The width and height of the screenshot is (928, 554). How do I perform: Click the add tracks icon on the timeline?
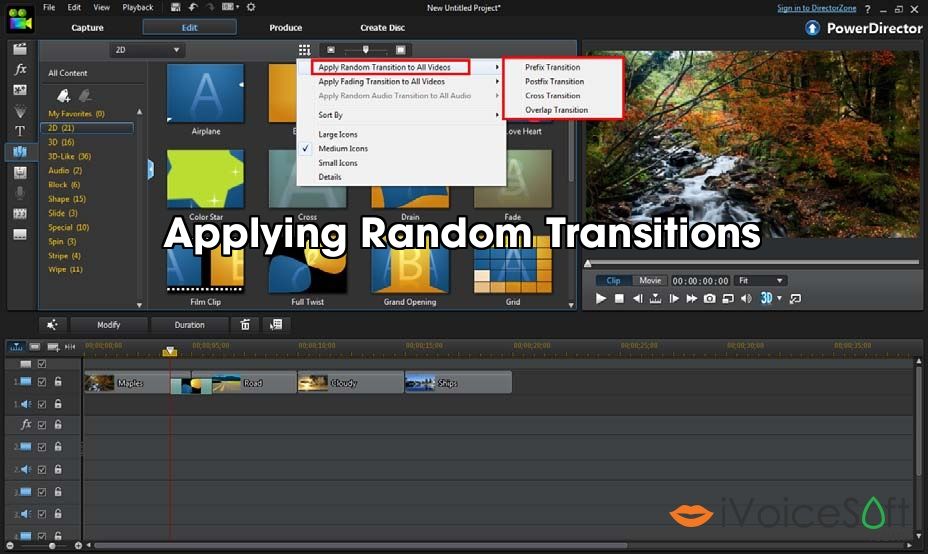click(x=53, y=346)
